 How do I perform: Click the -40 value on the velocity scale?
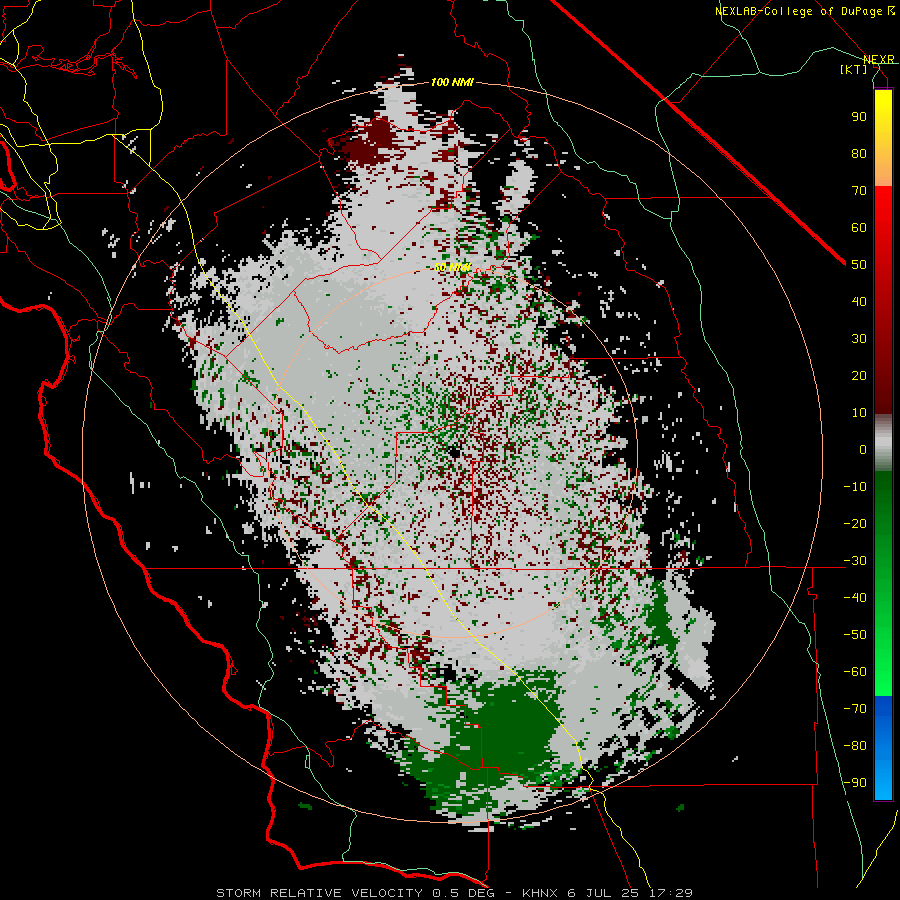click(855, 598)
